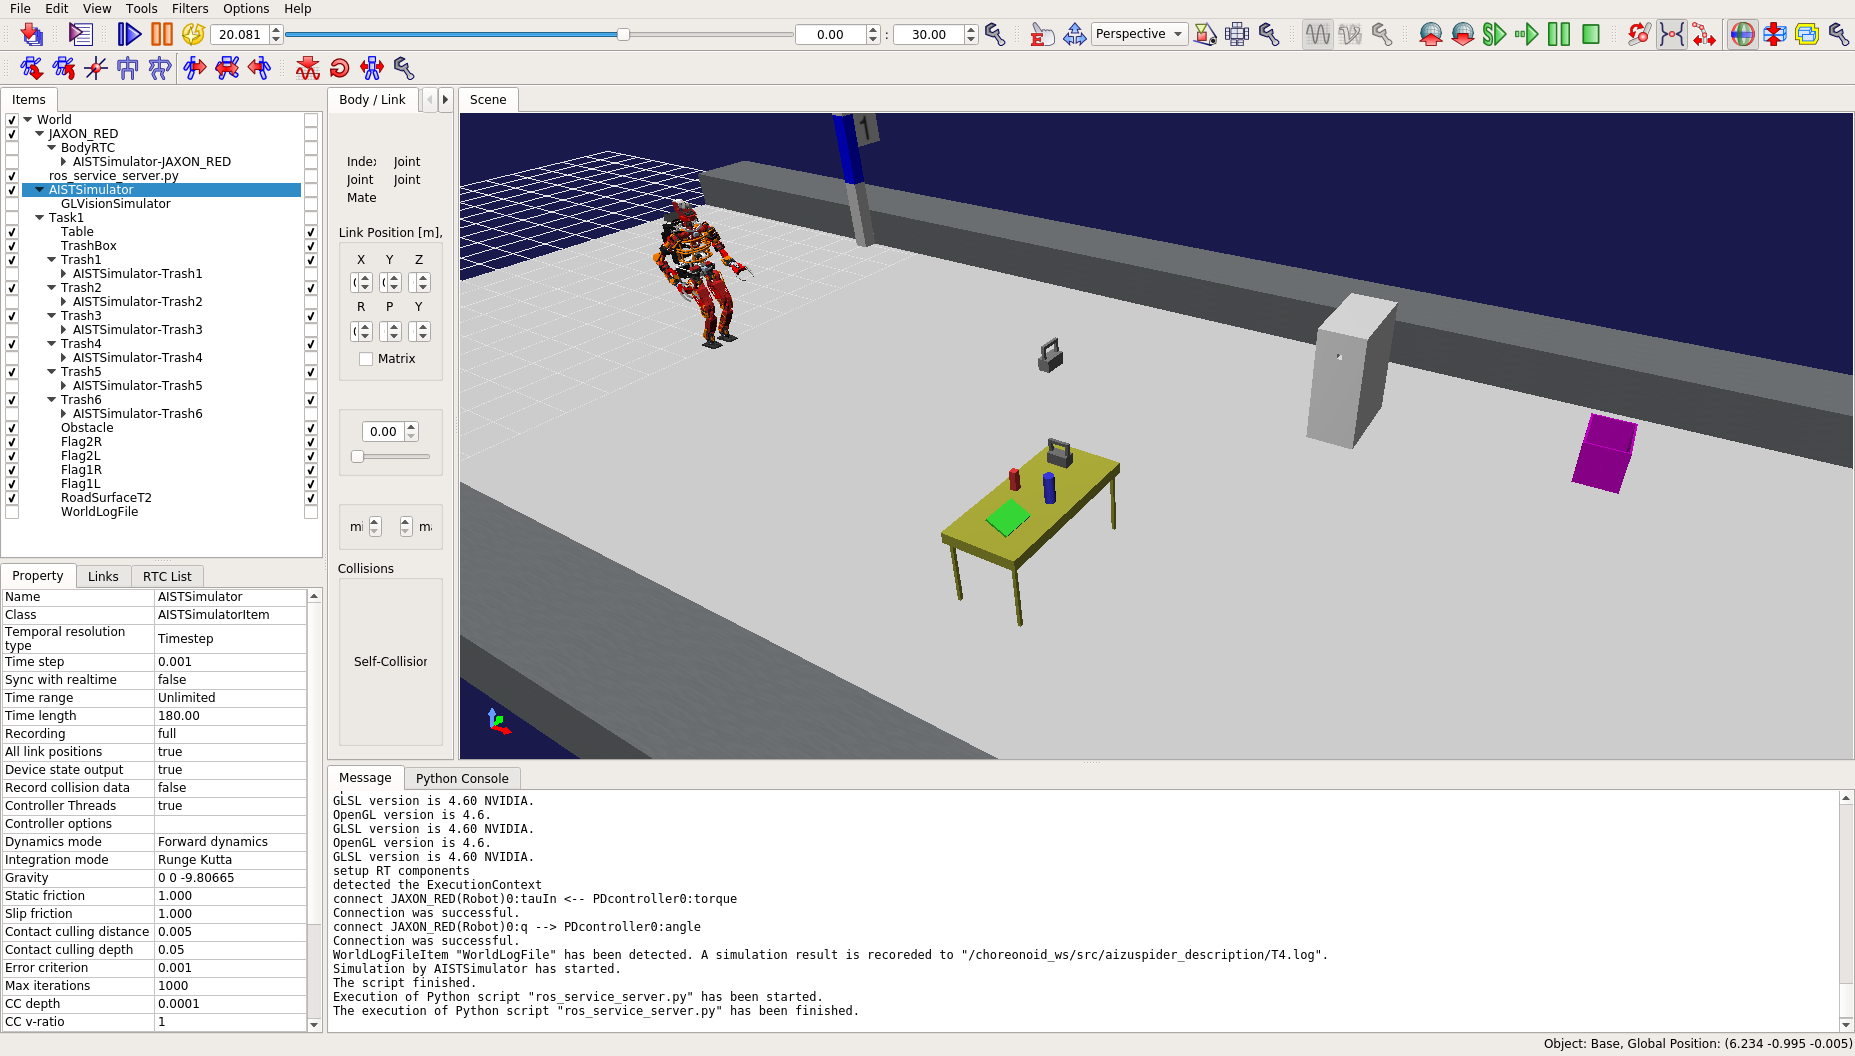Click the current time 20.081 input field
Screen dimensions: 1855x1056
pyautogui.click(x=240, y=35)
